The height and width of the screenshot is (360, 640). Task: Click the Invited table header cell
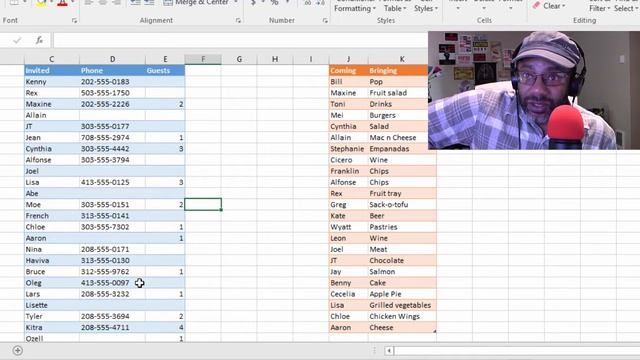(x=52, y=71)
